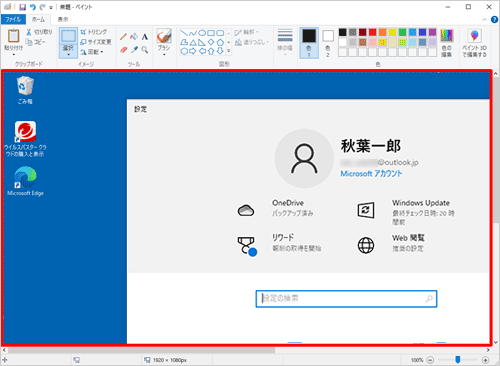
Task: Choose the Hexagon shape
Action: coord(184,51)
